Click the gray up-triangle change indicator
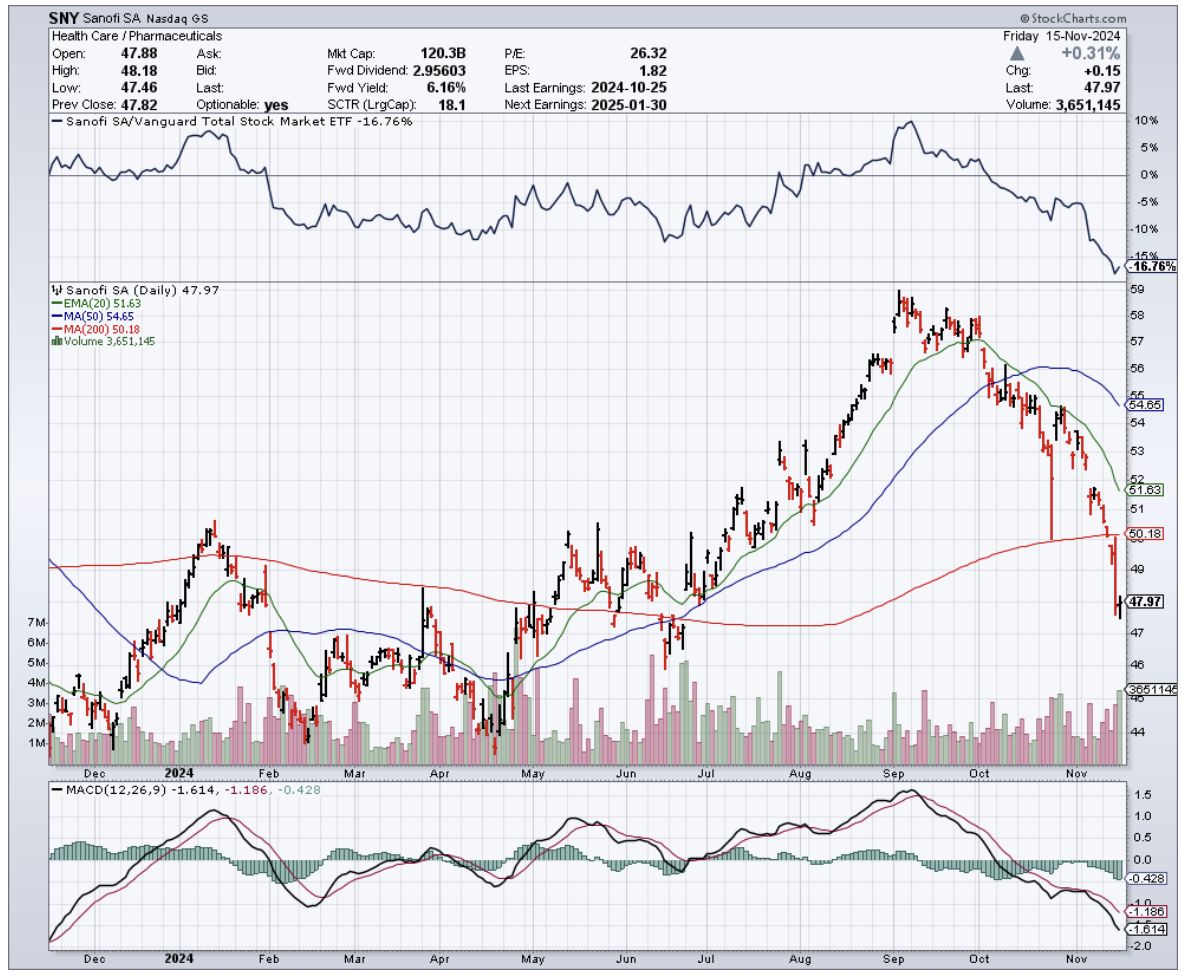 point(1018,53)
